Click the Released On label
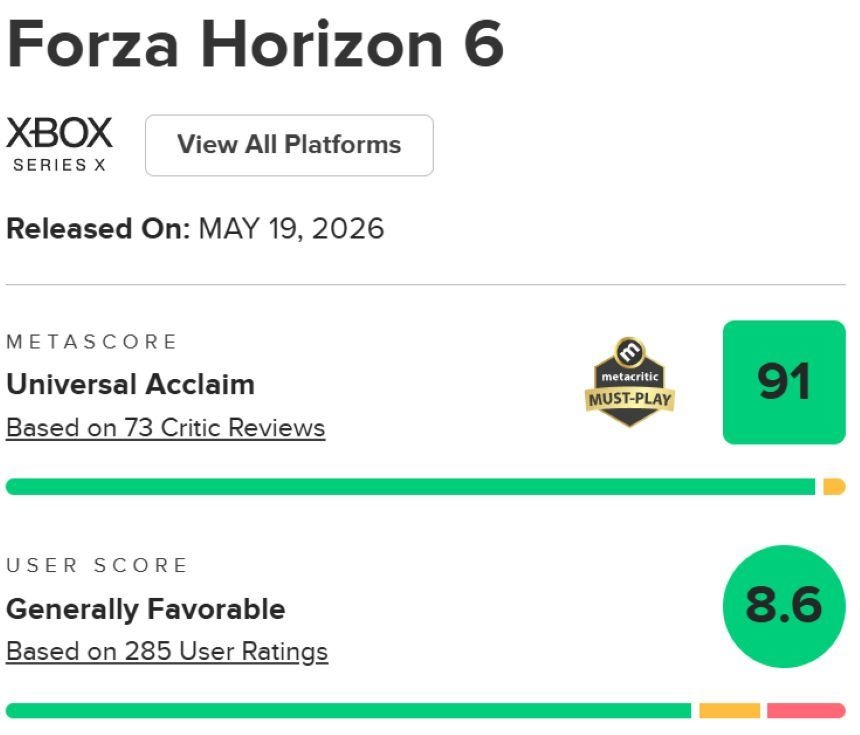This screenshot has width=860, height=735. (x=98, y=228)
